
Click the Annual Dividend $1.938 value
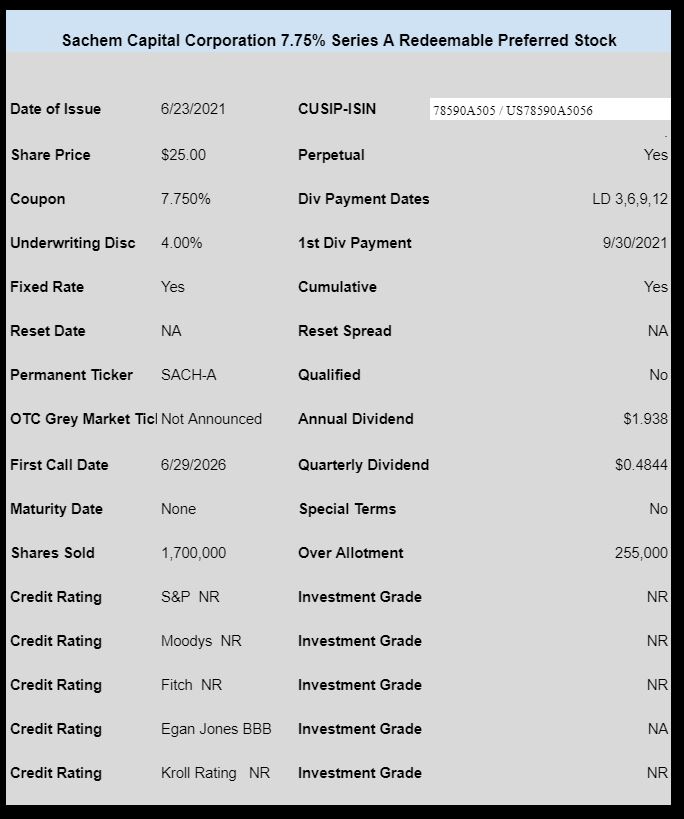[x=645, y=418]
